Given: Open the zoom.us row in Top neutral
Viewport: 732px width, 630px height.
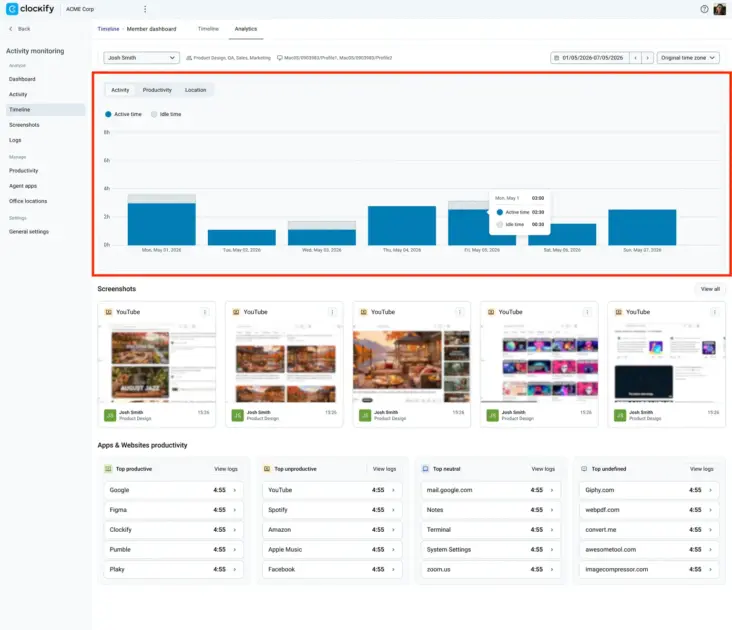Looking at the screenshot, I should (x=490, y=569).
